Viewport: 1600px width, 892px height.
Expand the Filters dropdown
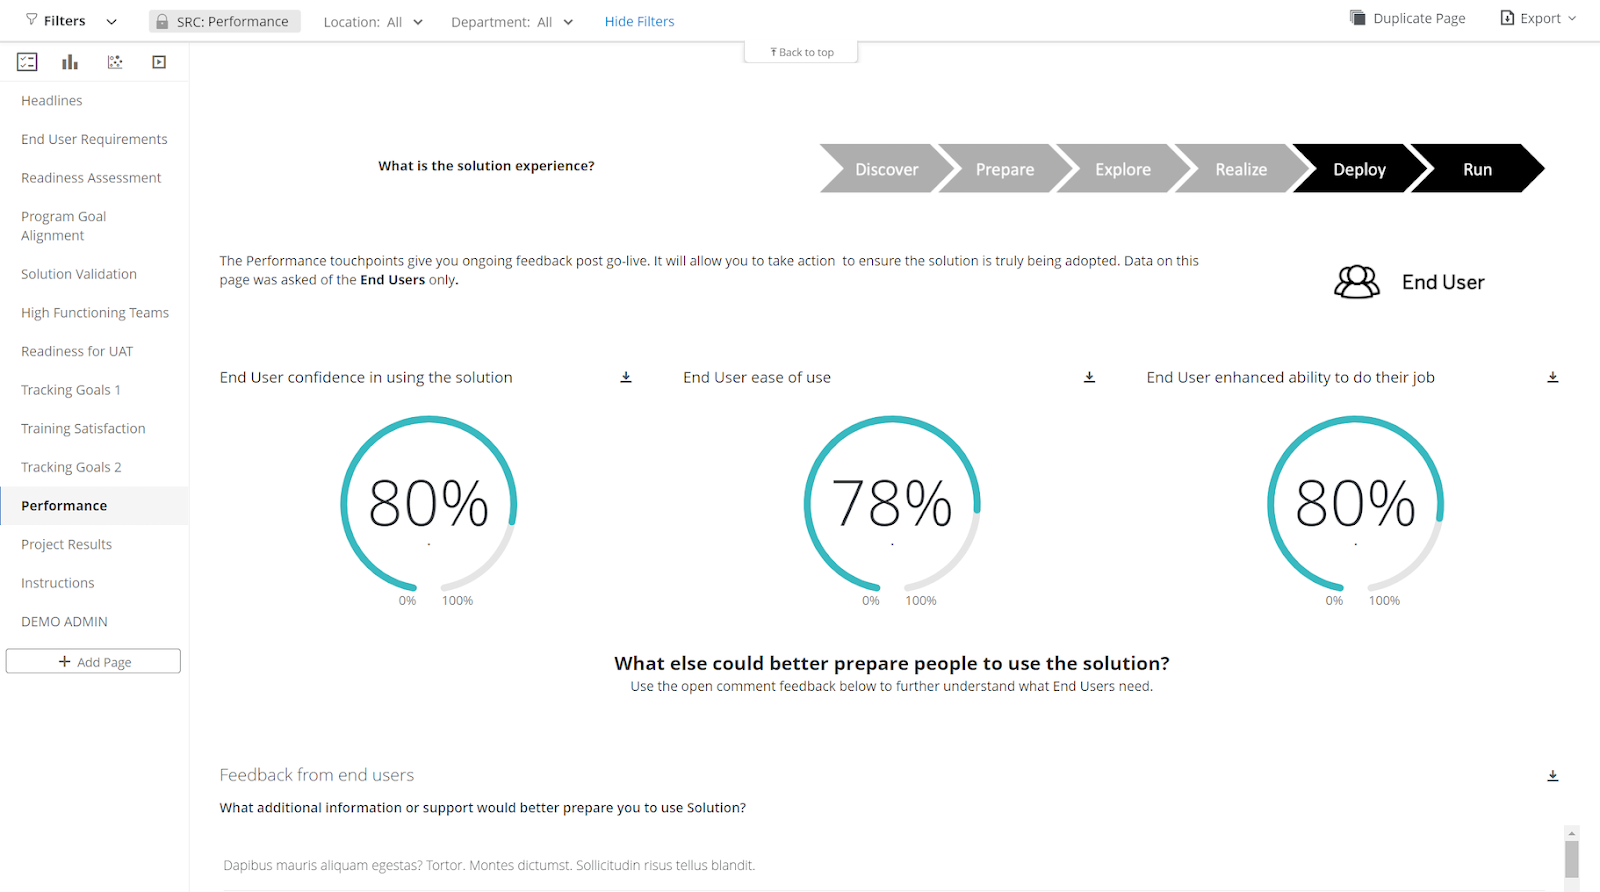coord(70,21)
